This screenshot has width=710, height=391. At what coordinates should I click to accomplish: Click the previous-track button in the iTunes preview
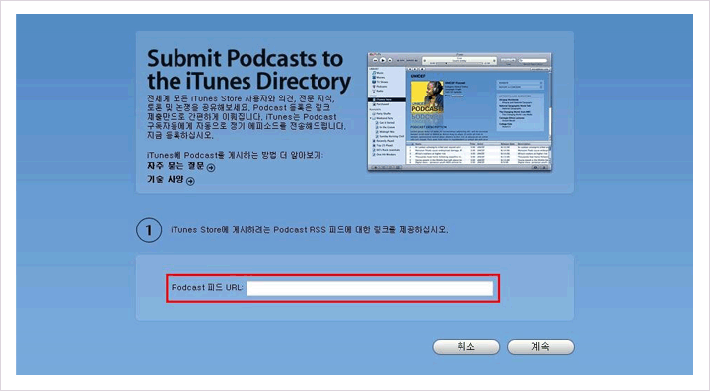pos(375,60)
